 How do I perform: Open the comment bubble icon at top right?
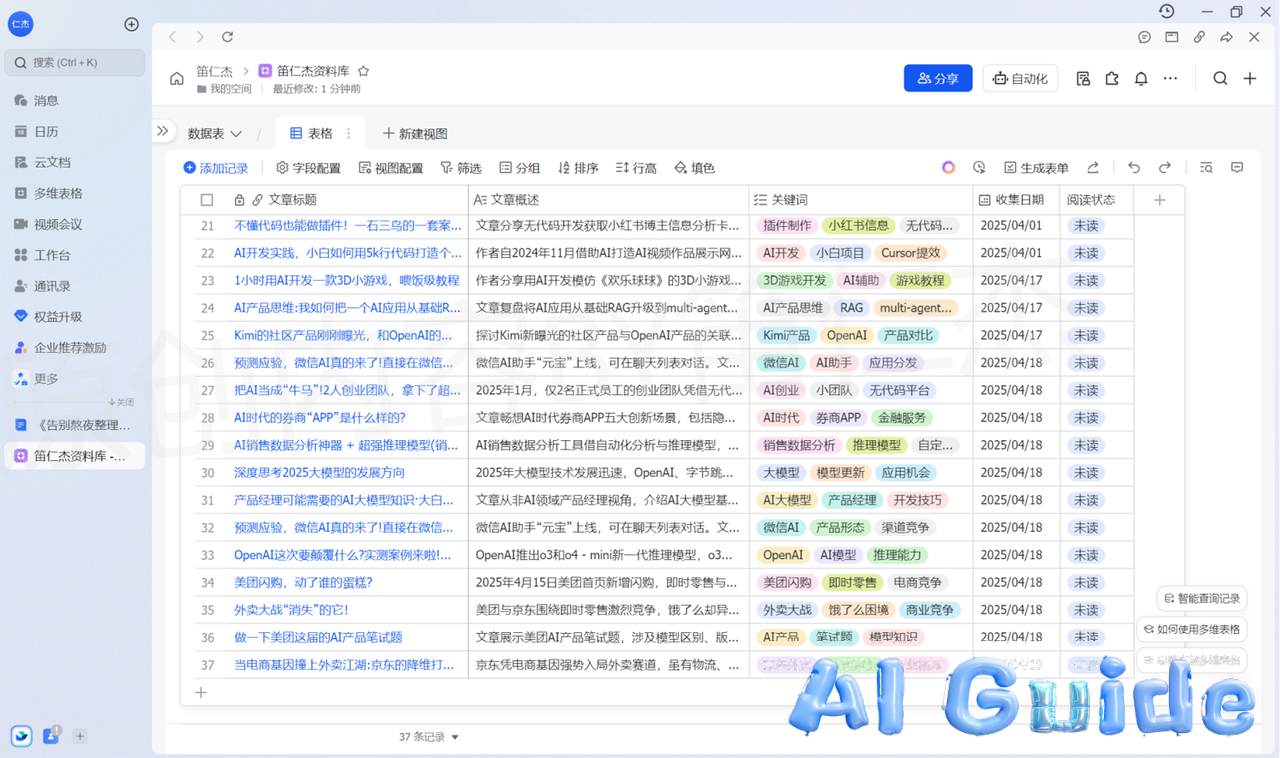tap(1144, 37)
